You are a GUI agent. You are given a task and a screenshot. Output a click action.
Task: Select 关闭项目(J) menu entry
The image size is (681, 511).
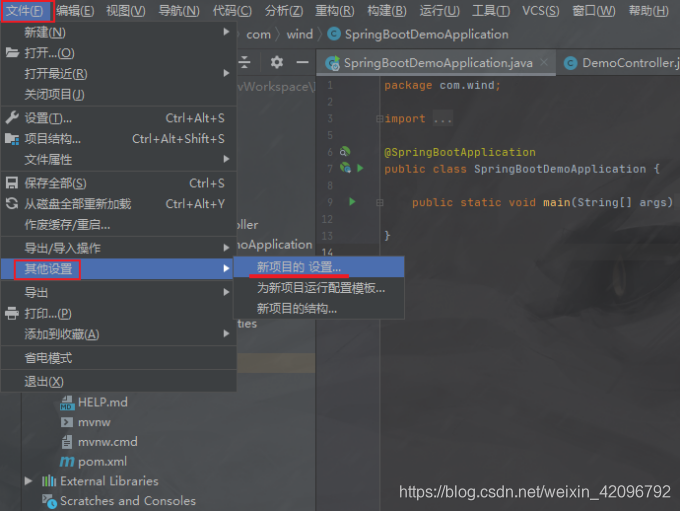(x=119, y=94)
